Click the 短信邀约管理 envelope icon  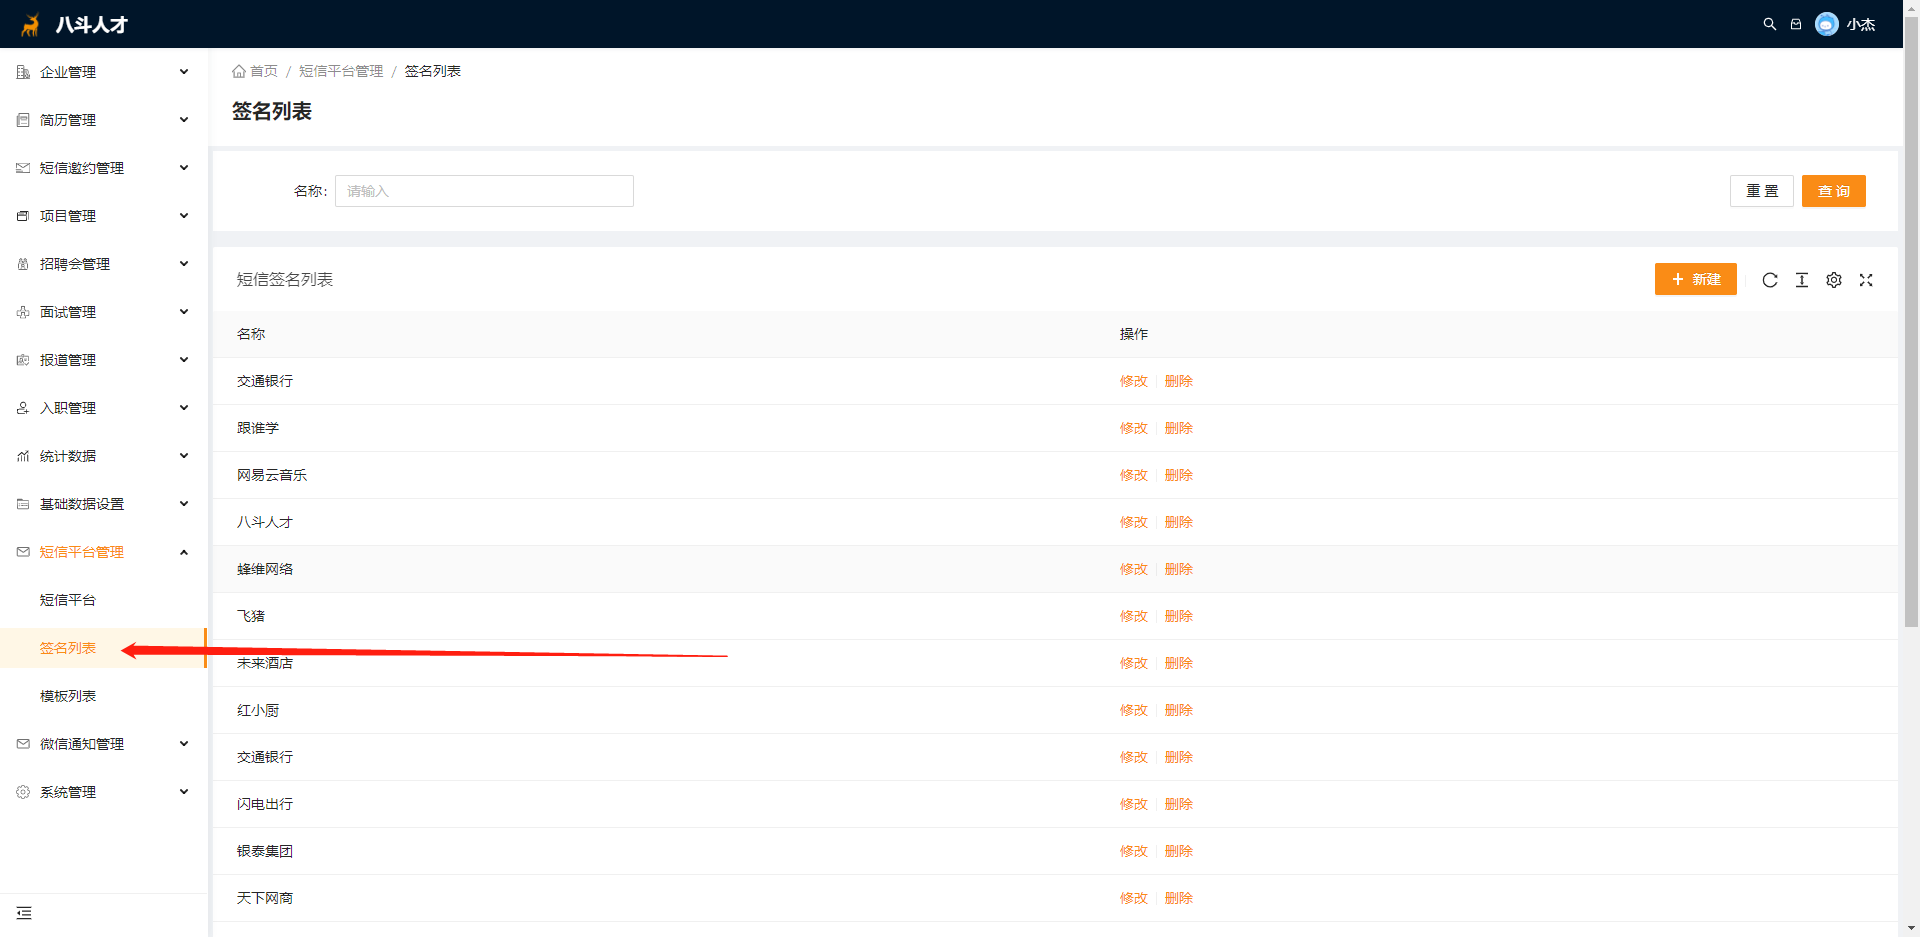point(23,168)
